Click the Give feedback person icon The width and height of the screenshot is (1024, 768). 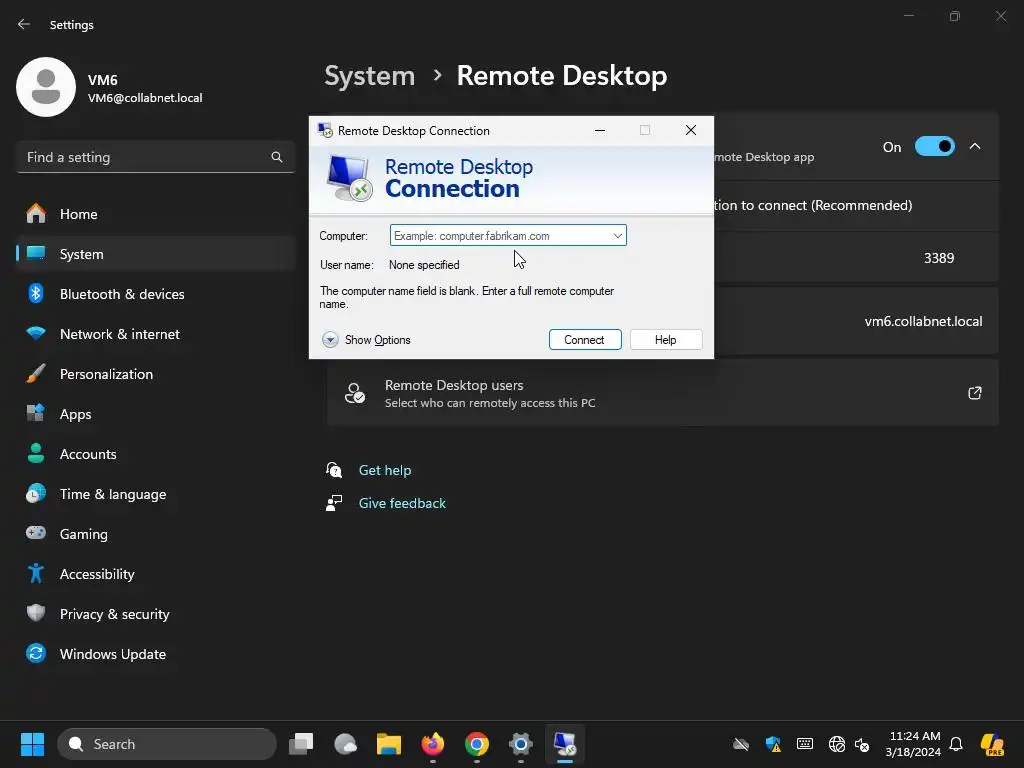click(x=334, y=503)
